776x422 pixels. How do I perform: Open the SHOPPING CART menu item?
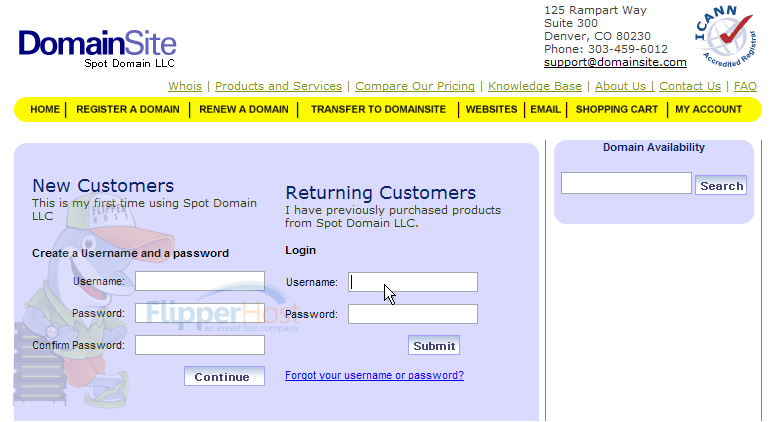(x=617, y=109)
